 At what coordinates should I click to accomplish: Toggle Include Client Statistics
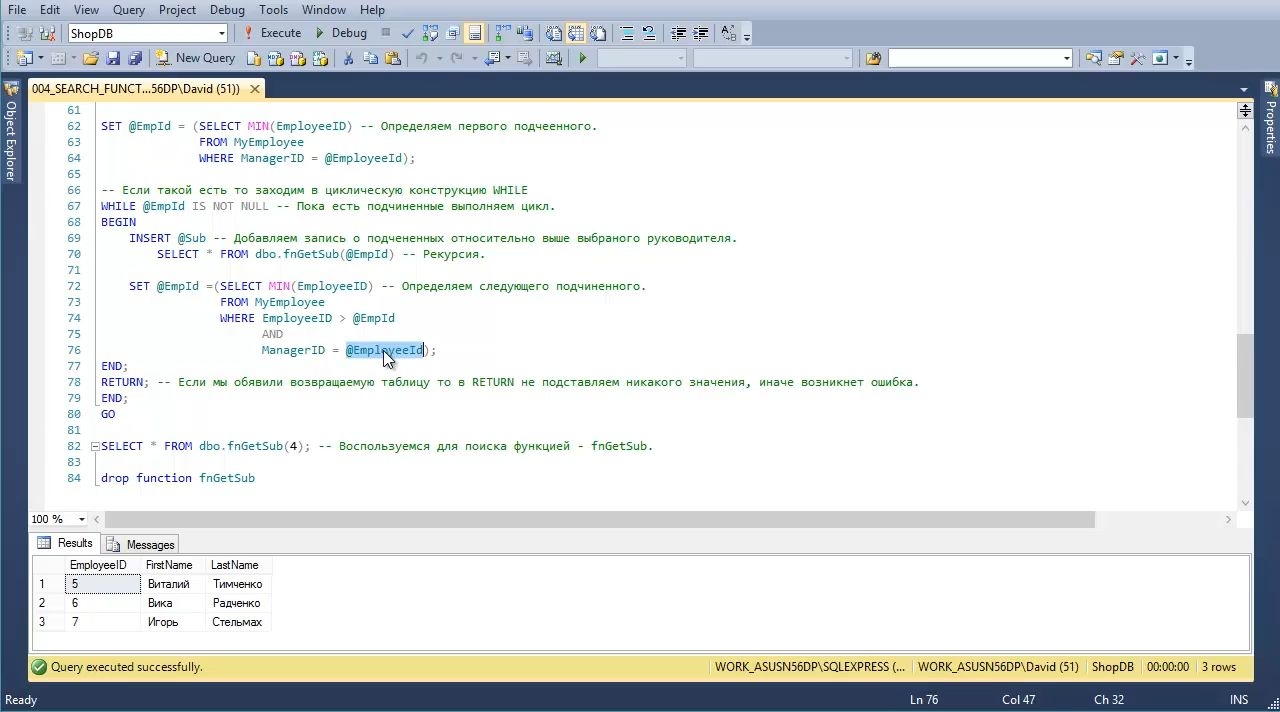coord(524,33)
